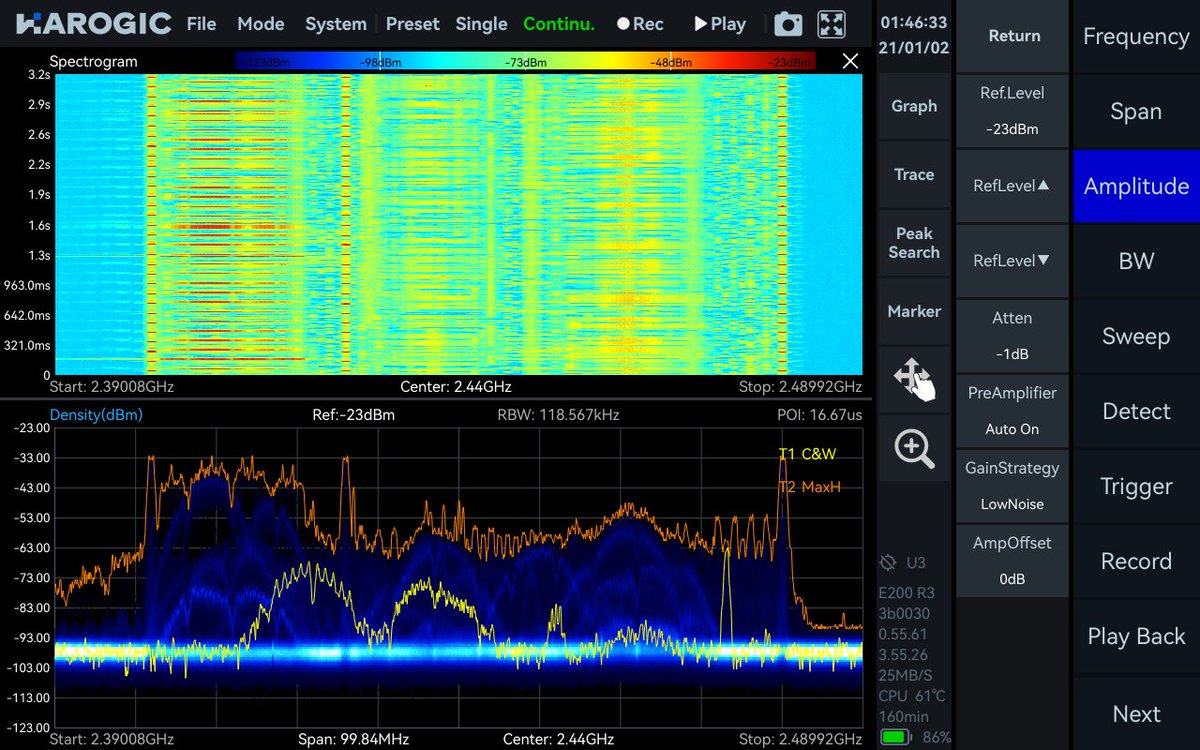Open the Mode menu

(x=261, y=24)
